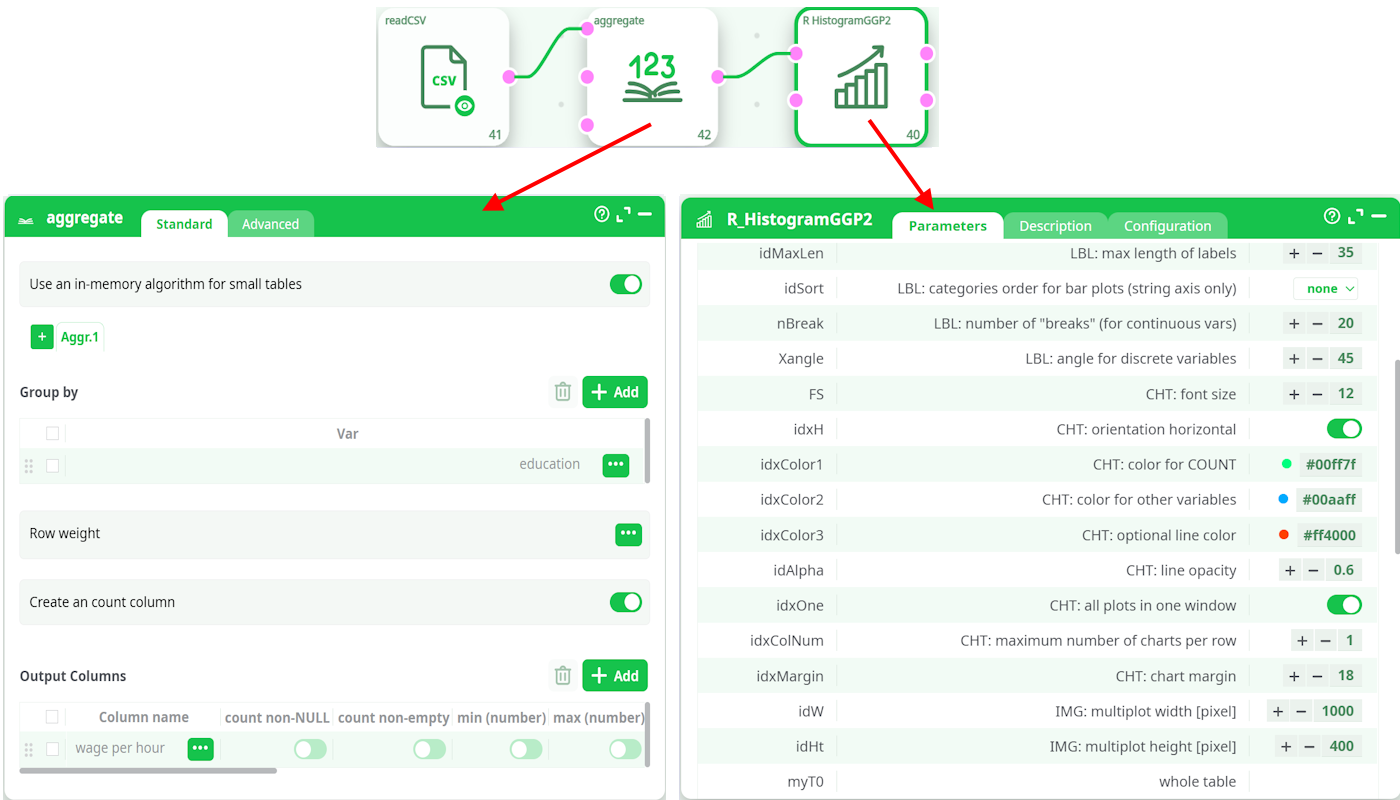Switch to the Advanced tab

270,224
